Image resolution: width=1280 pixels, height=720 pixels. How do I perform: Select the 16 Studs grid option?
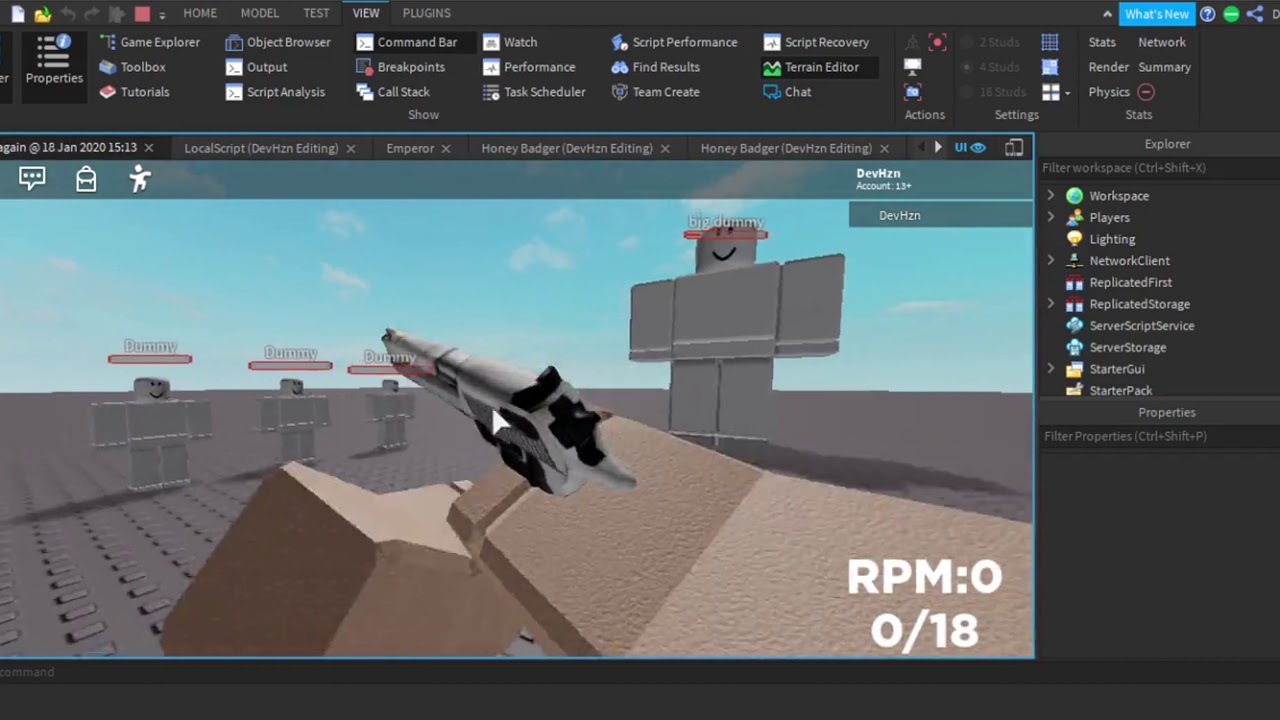coord(992,92)
